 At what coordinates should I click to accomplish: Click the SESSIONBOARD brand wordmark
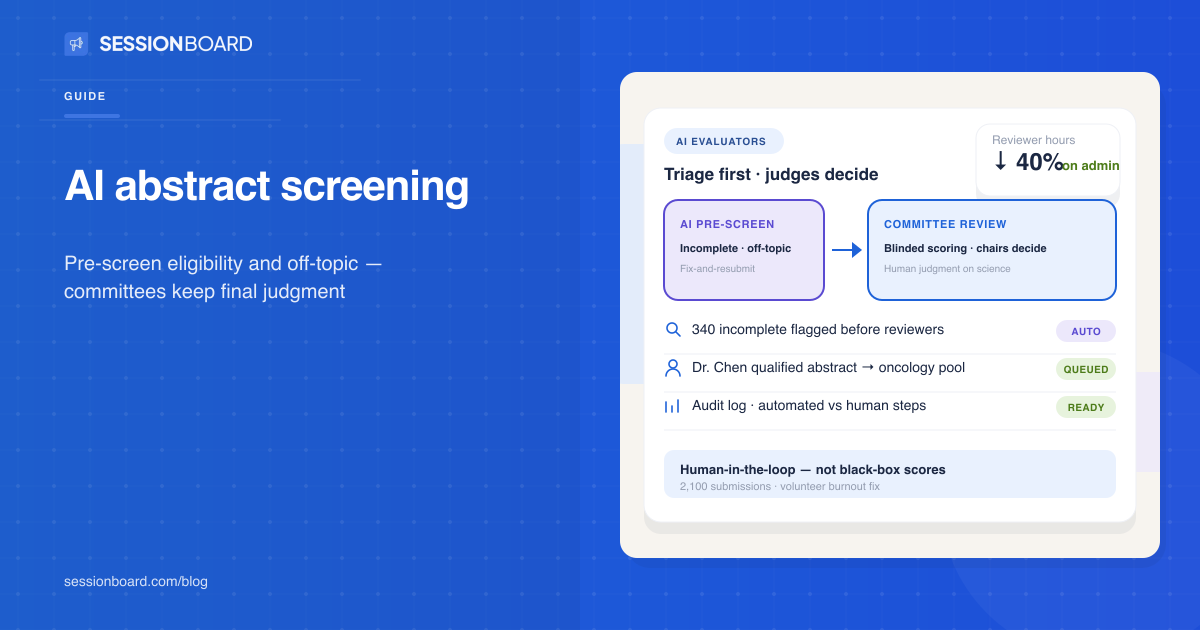176,44
